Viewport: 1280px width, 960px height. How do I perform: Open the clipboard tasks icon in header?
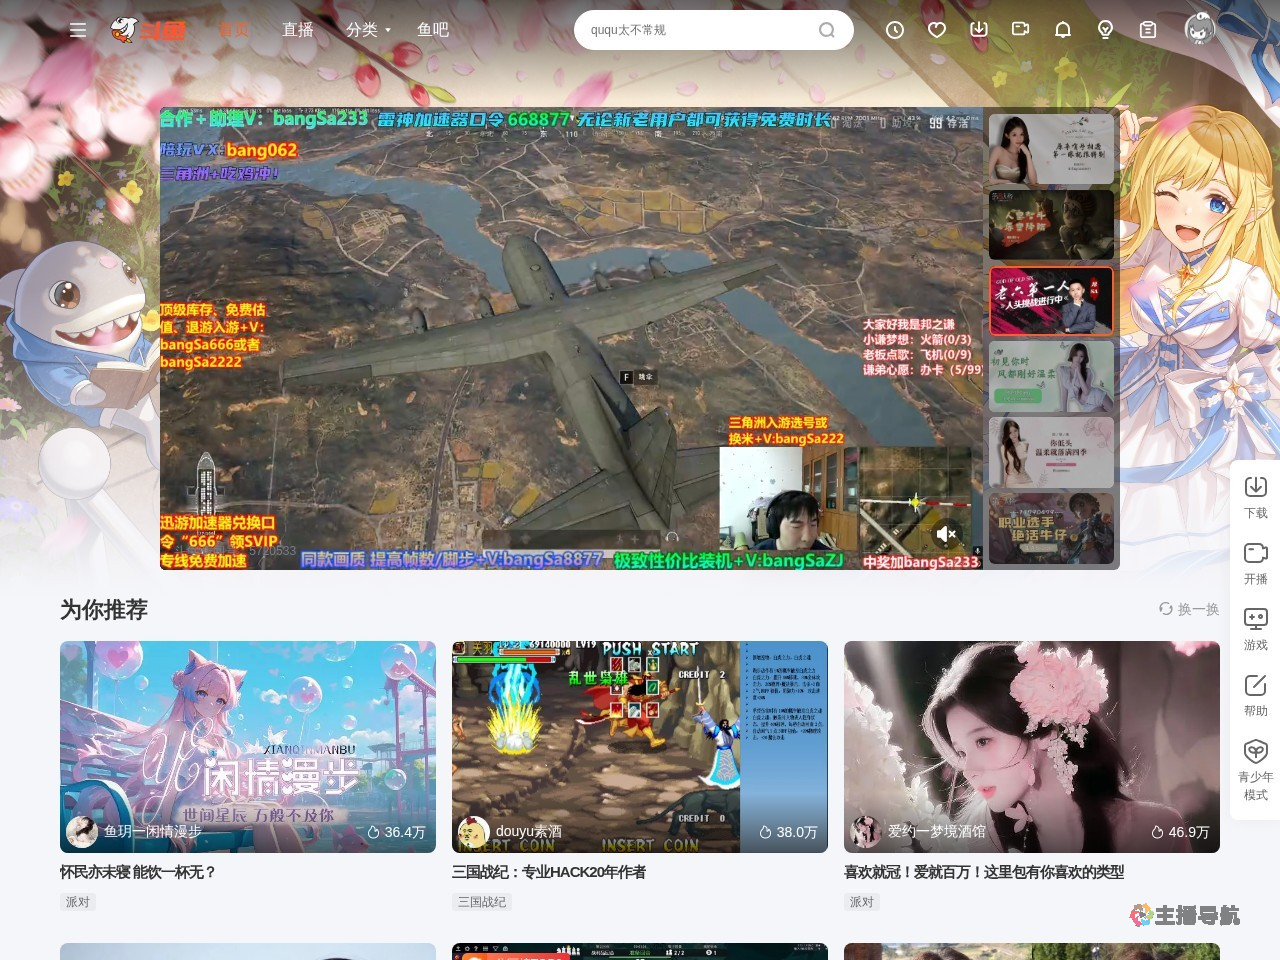(x=1148, y=30)
